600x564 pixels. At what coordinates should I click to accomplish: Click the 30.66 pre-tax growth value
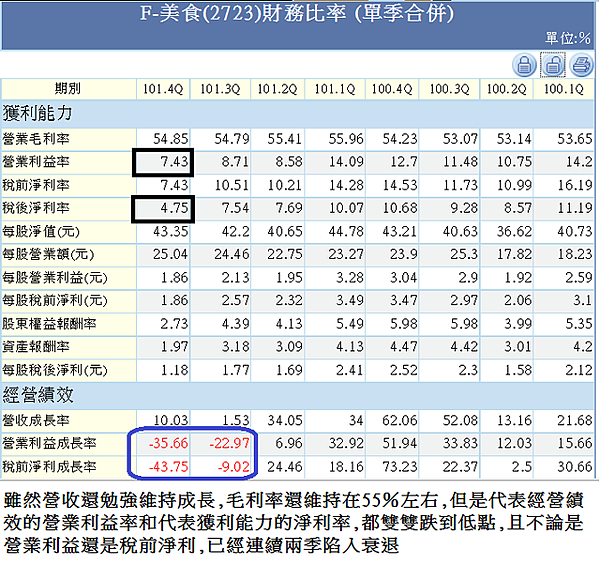click(575, 467)
